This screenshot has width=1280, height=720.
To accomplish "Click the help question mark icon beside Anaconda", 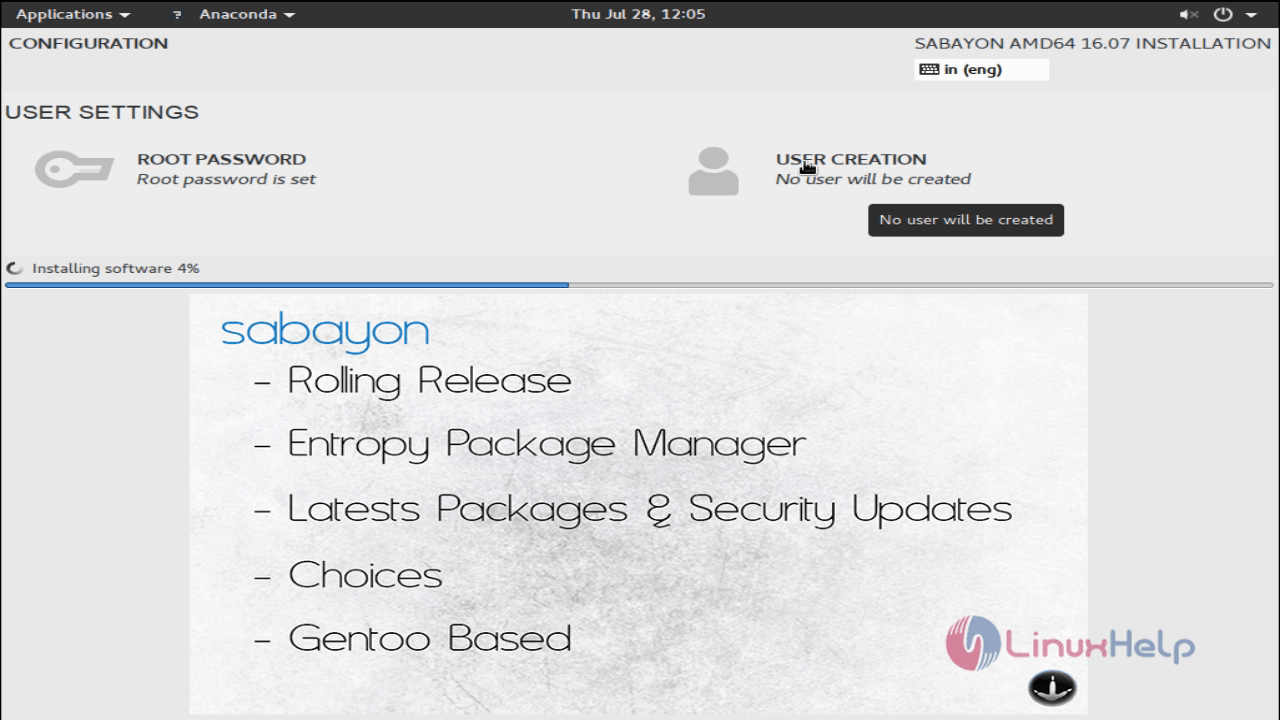I will tap(177, 15).
